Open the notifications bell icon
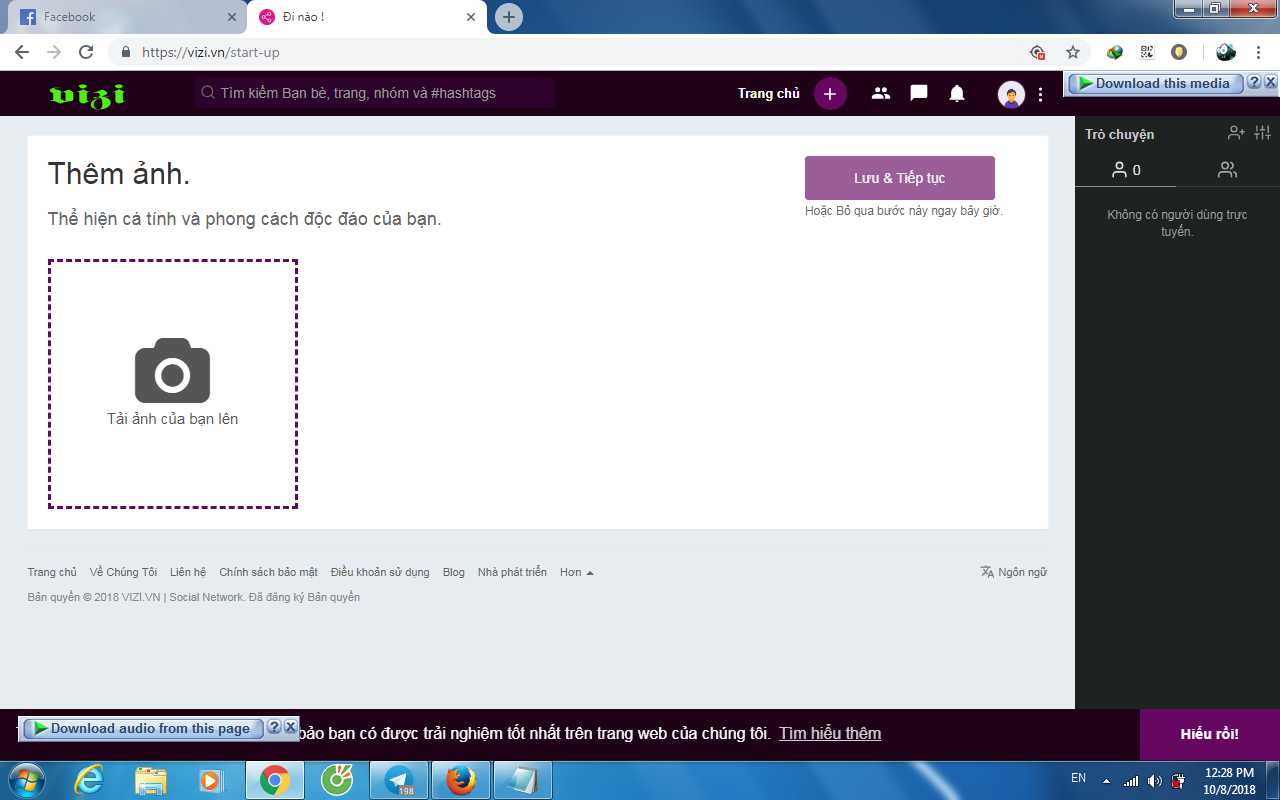 957,93
